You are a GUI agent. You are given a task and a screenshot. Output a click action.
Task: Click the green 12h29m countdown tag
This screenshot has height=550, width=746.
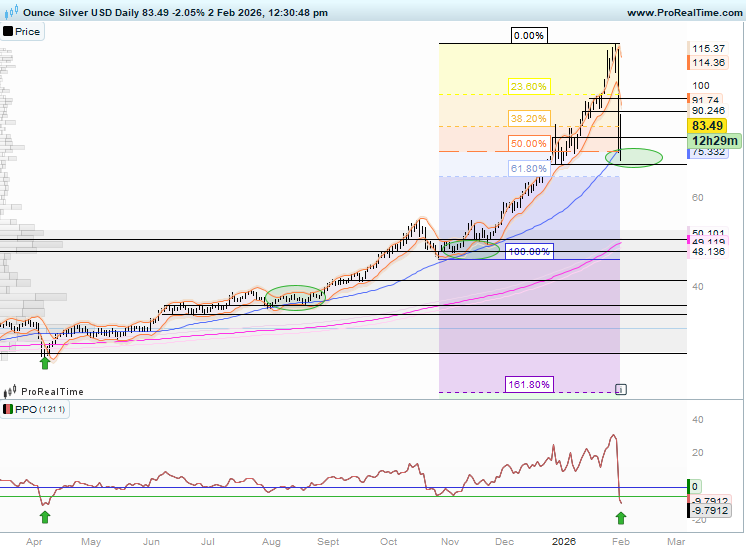(712, 142)
